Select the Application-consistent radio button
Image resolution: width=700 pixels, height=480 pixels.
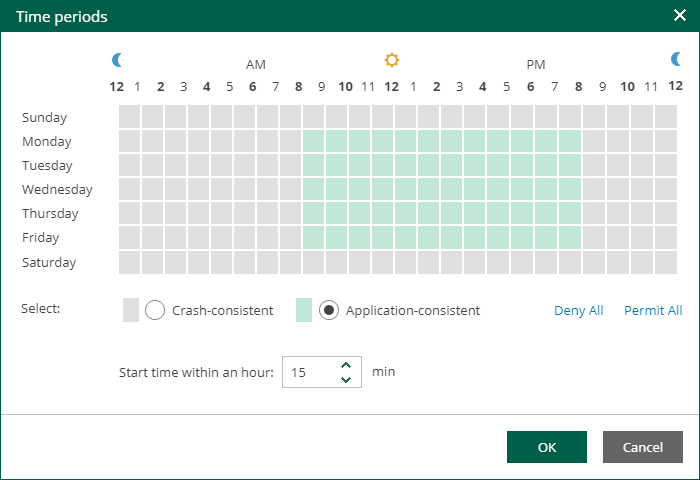(328, 310)
